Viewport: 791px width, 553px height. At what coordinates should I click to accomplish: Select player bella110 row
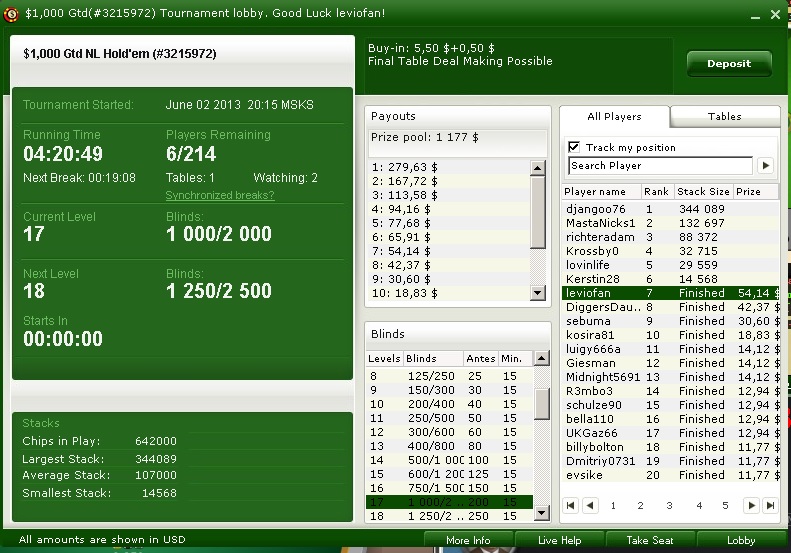tap(670, 419)
